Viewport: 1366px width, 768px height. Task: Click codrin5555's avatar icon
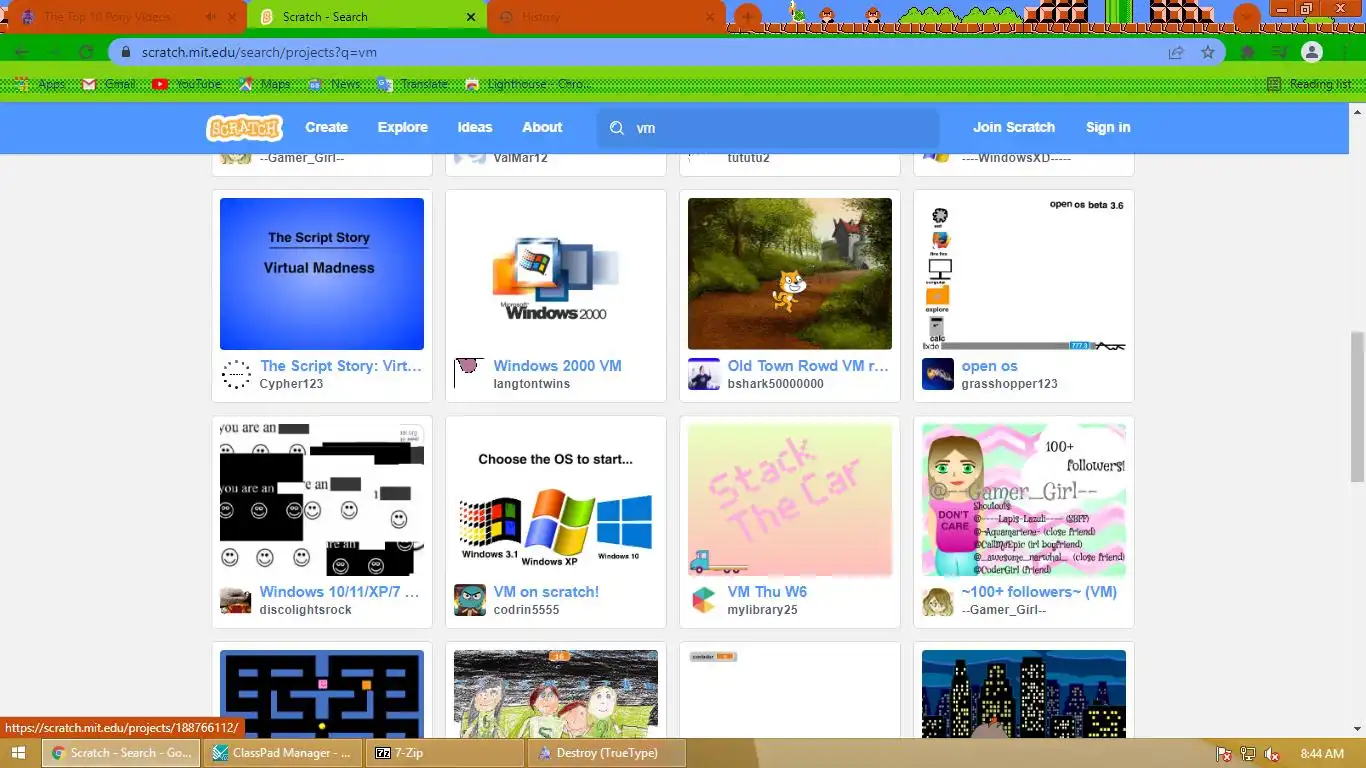pos(470,600)
